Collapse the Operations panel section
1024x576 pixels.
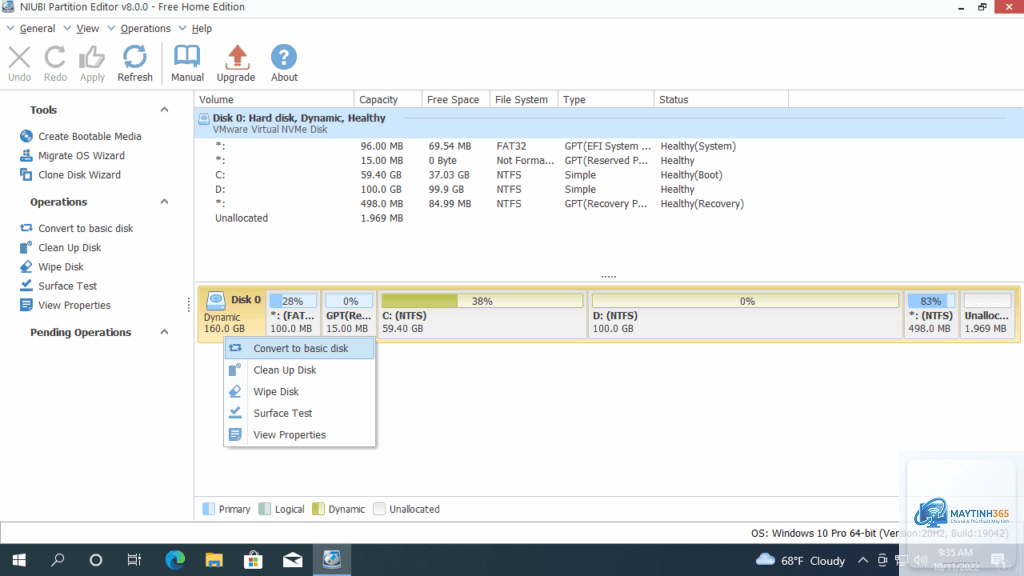point(164,202)
